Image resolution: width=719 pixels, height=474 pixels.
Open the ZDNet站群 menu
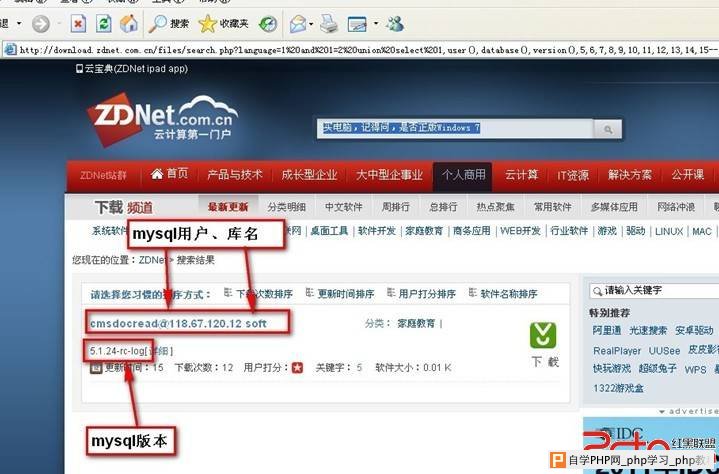pos(103,176)
